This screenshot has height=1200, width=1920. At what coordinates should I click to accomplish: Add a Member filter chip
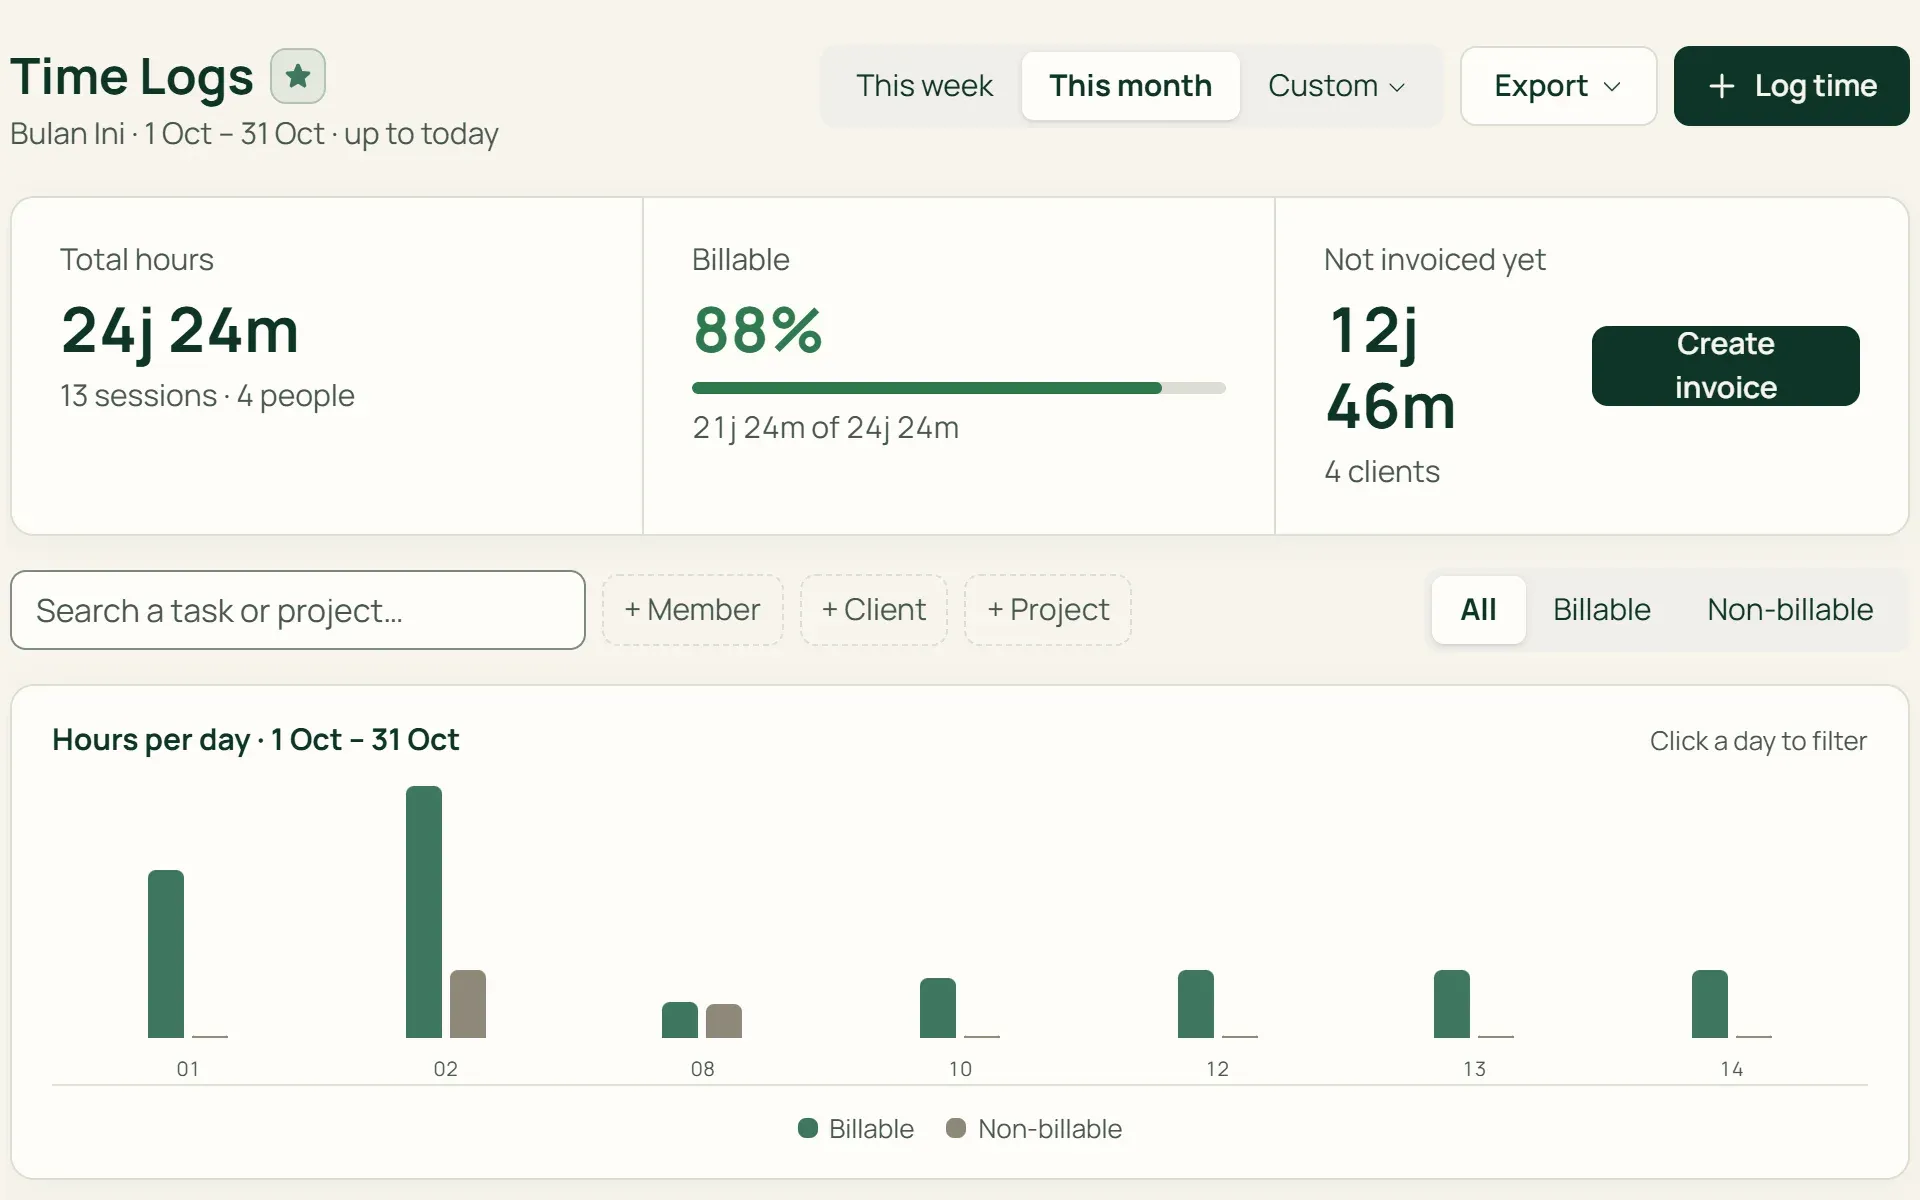pyautogui.click(x=692, y=610)
